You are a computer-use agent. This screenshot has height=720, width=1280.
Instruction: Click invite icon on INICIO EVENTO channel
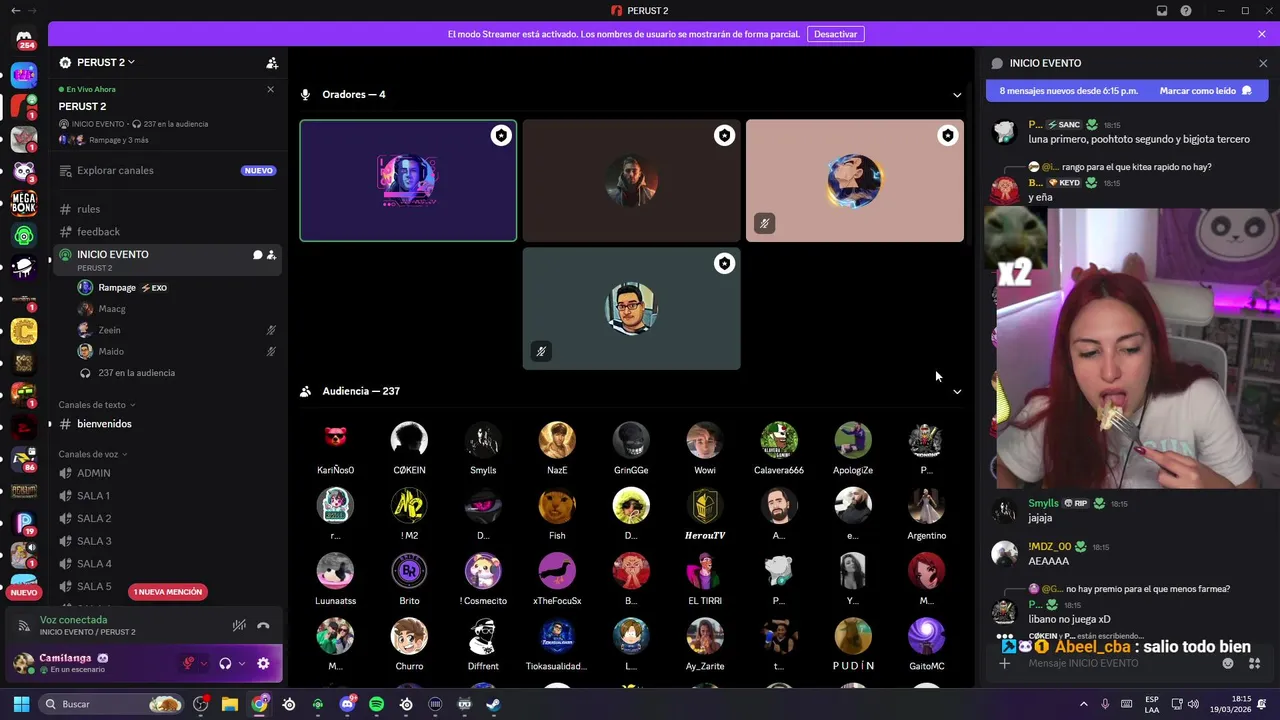(271, 255)
